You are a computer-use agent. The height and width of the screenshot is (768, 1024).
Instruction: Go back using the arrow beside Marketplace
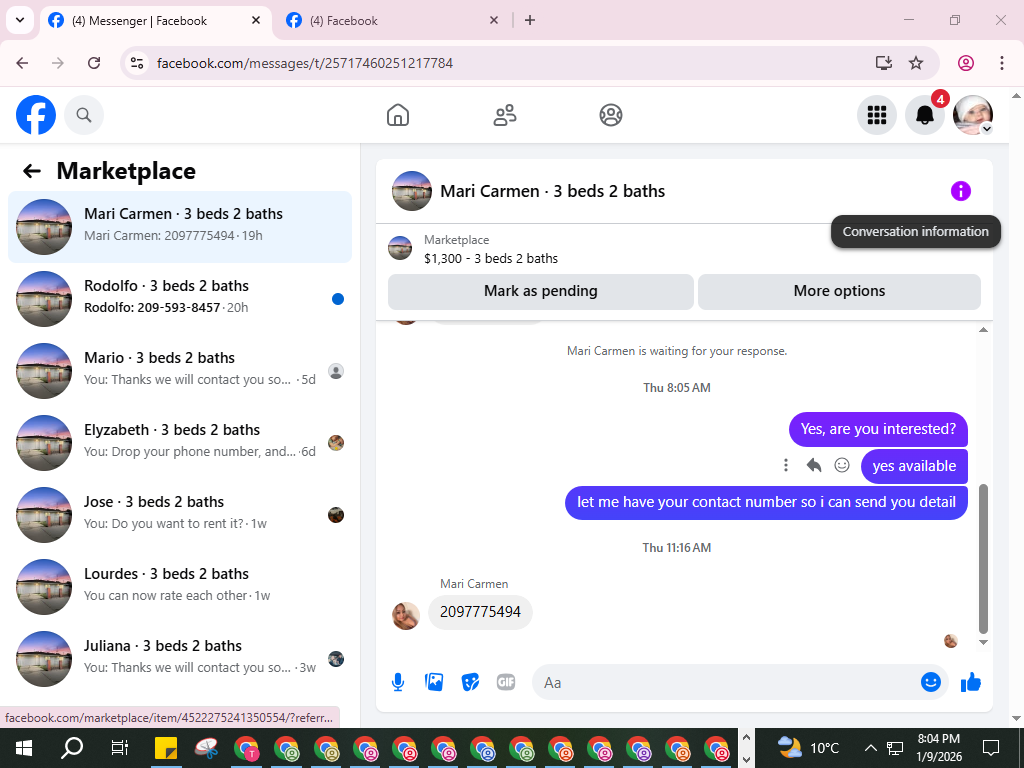coord(31,171)
